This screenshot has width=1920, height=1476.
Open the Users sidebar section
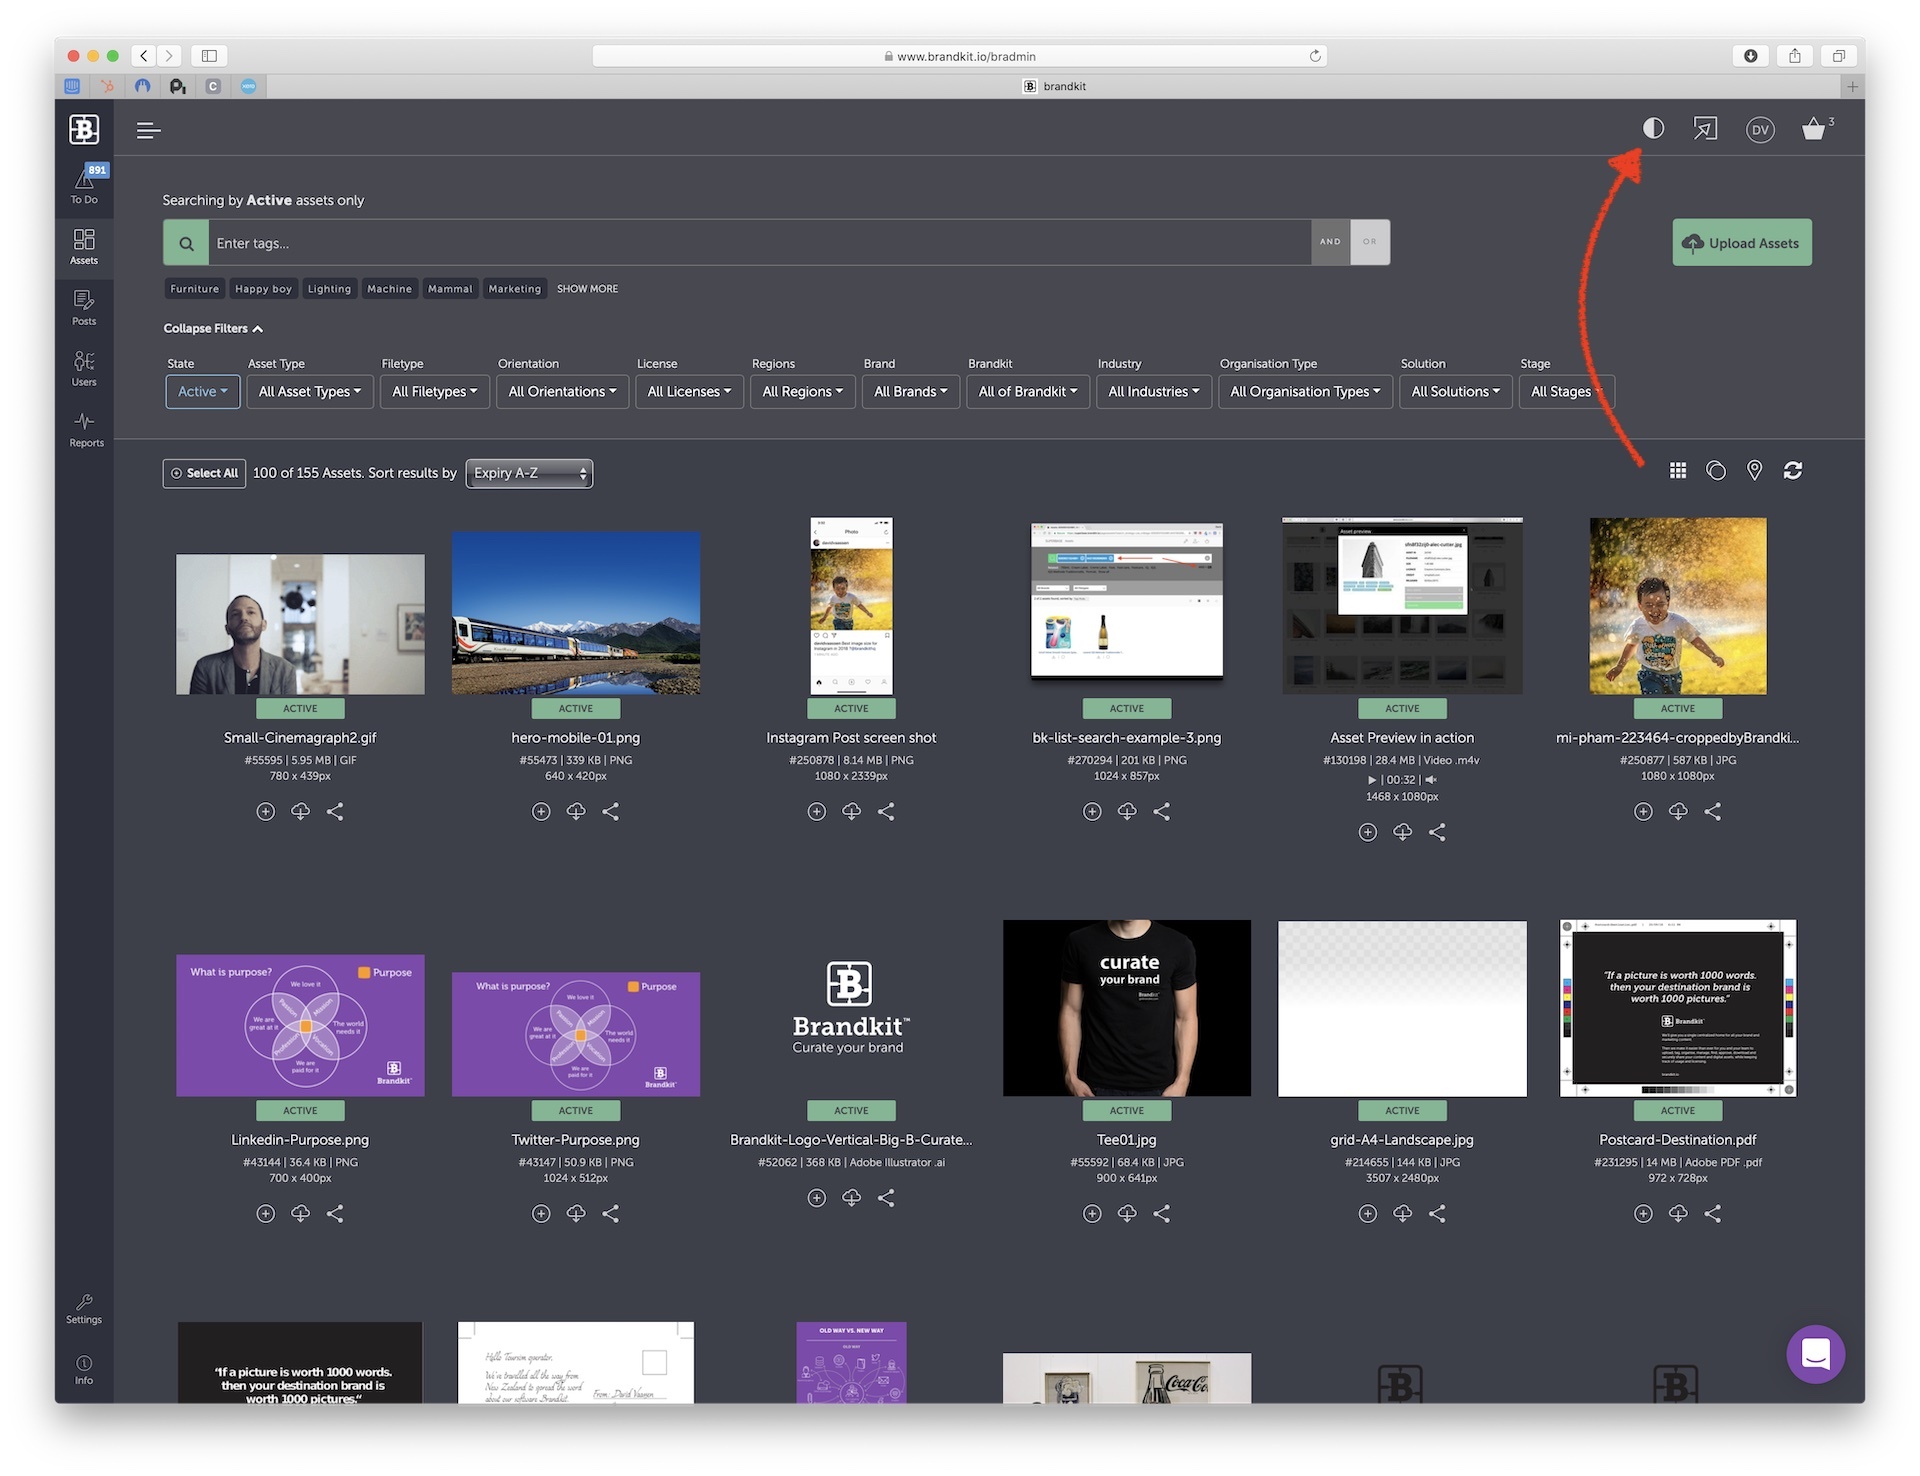coord(84,369)
